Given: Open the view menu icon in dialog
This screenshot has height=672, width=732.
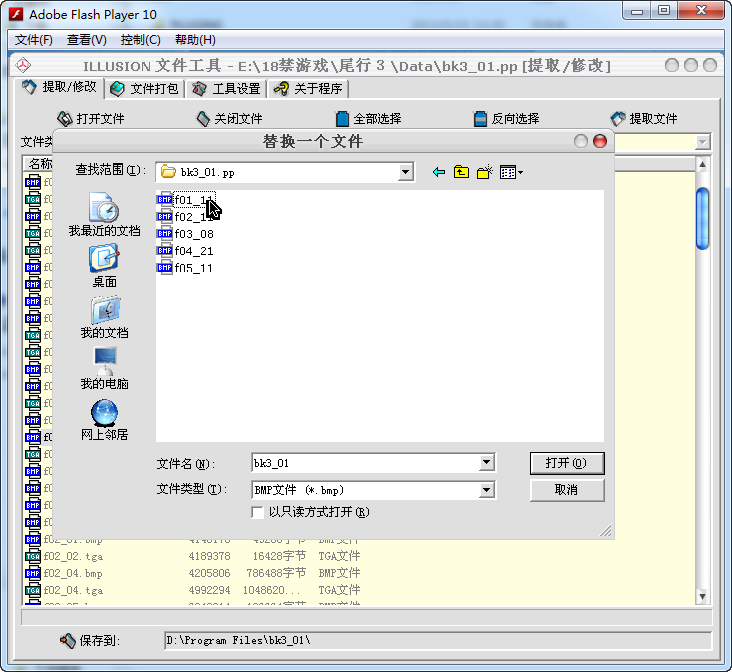Looking at the screenshot, I should (511, 172).
